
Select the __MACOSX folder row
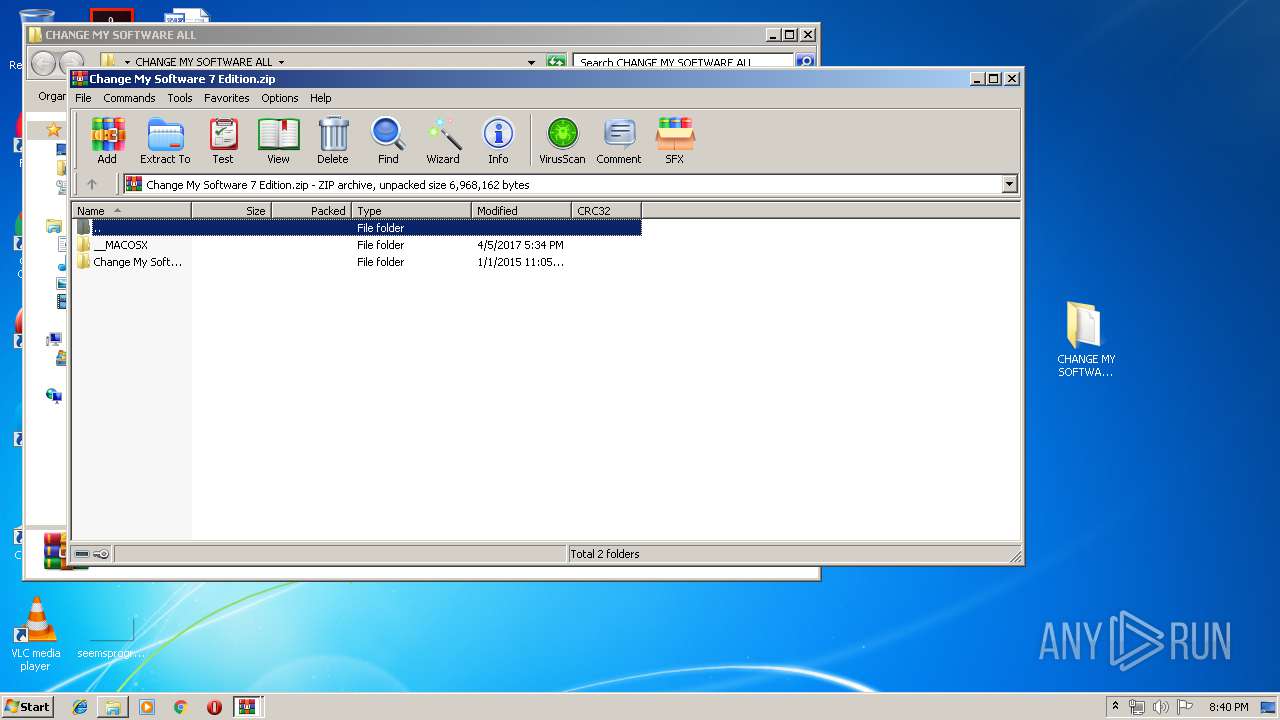(357, 245)
